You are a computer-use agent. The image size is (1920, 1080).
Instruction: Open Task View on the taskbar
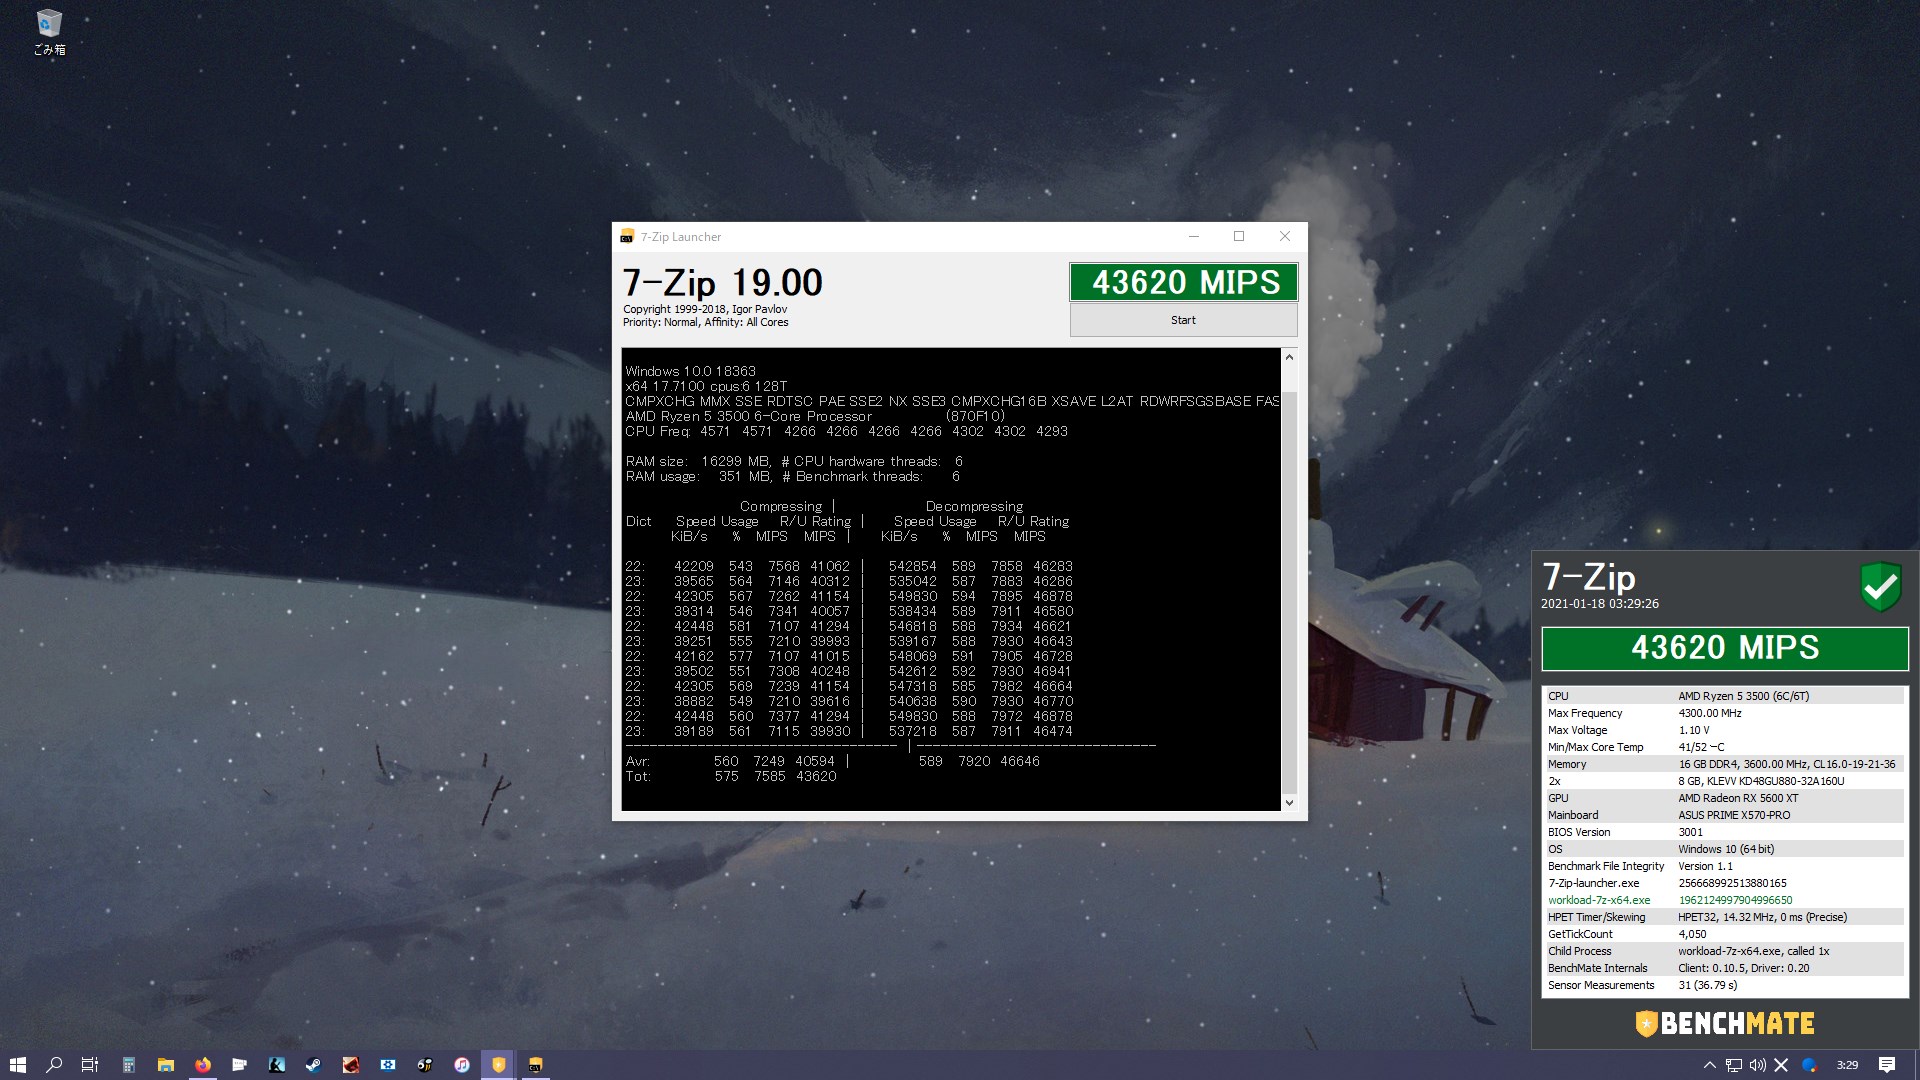[x=90, y=1065]
